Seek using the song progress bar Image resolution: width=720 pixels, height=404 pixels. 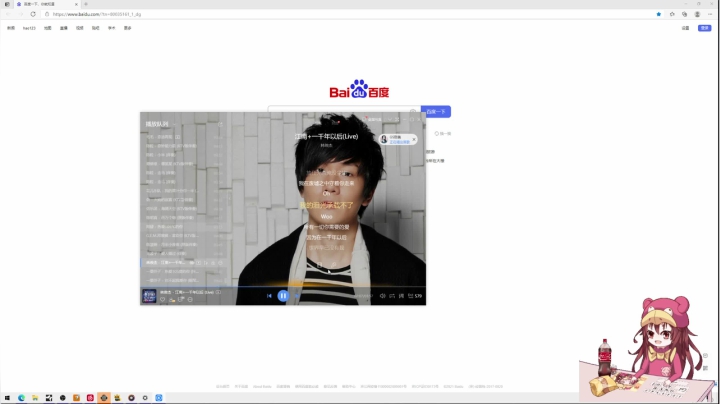tap(283, 287)
